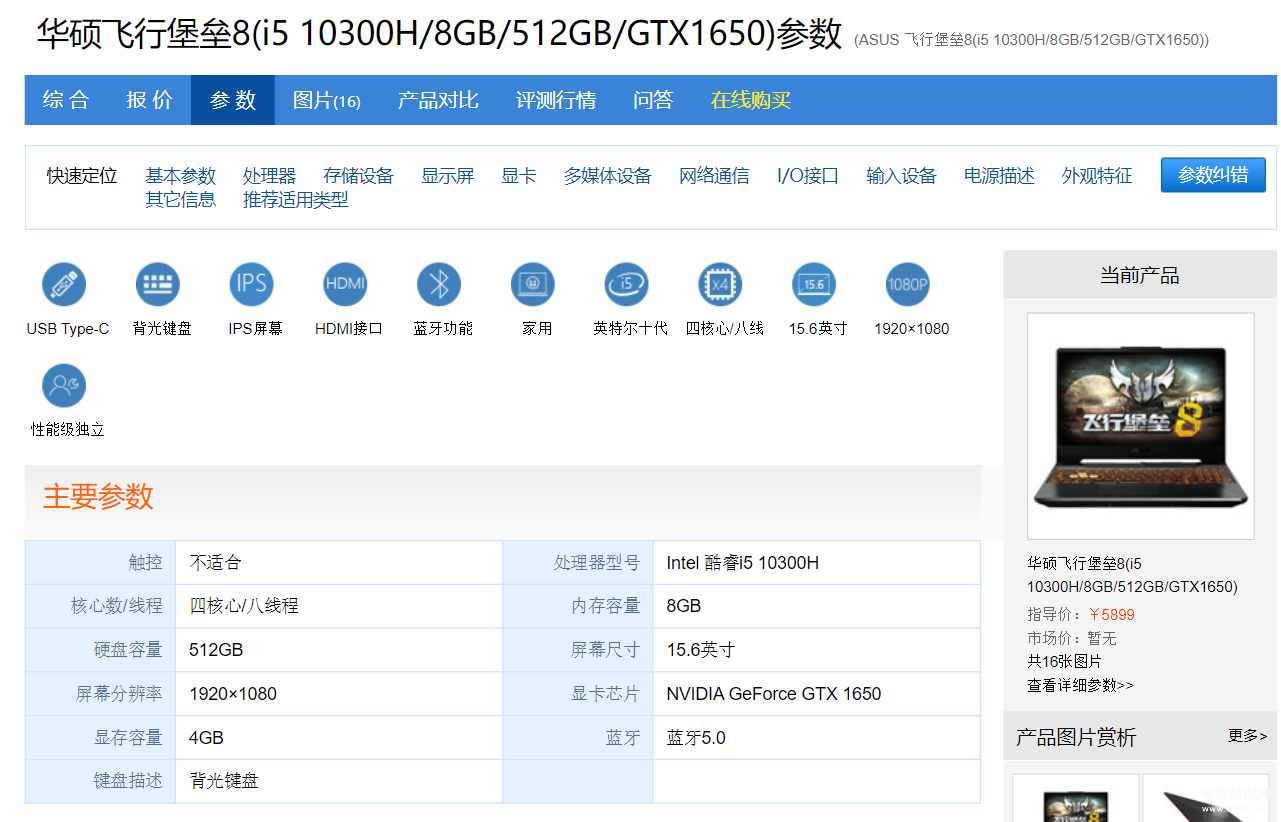This screenshot has width=1281, height=822.
Task: Open the 评测行情 reviews tab
Action: (x=556, y=100)
